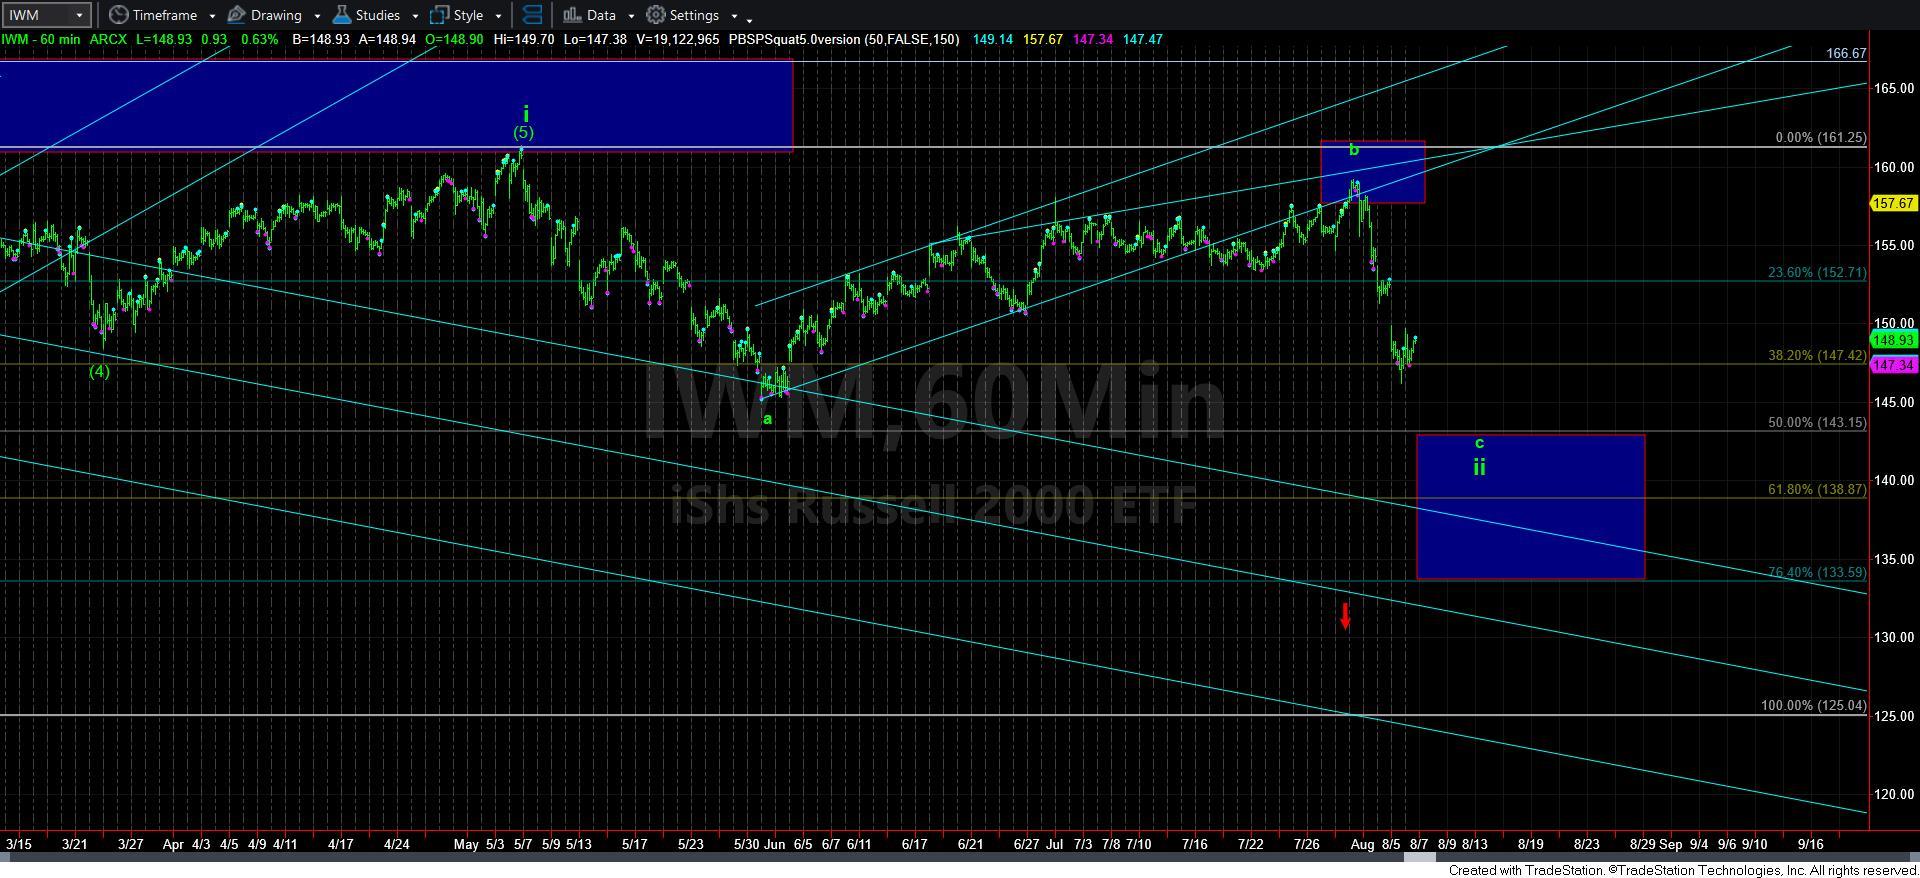This screenshot has width=1920, height=878.
Task: Select the green wave c ii label
Action: click(x=1479, y=457)
